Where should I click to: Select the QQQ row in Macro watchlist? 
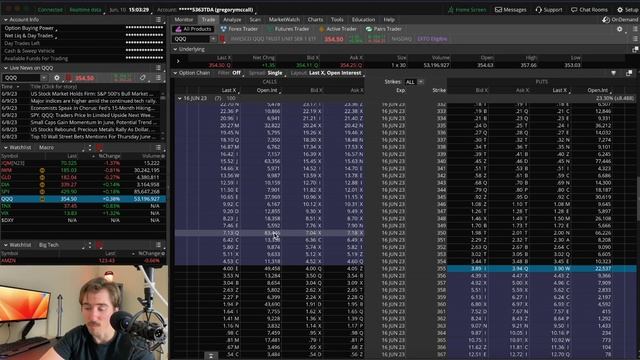tap(83, 199)
